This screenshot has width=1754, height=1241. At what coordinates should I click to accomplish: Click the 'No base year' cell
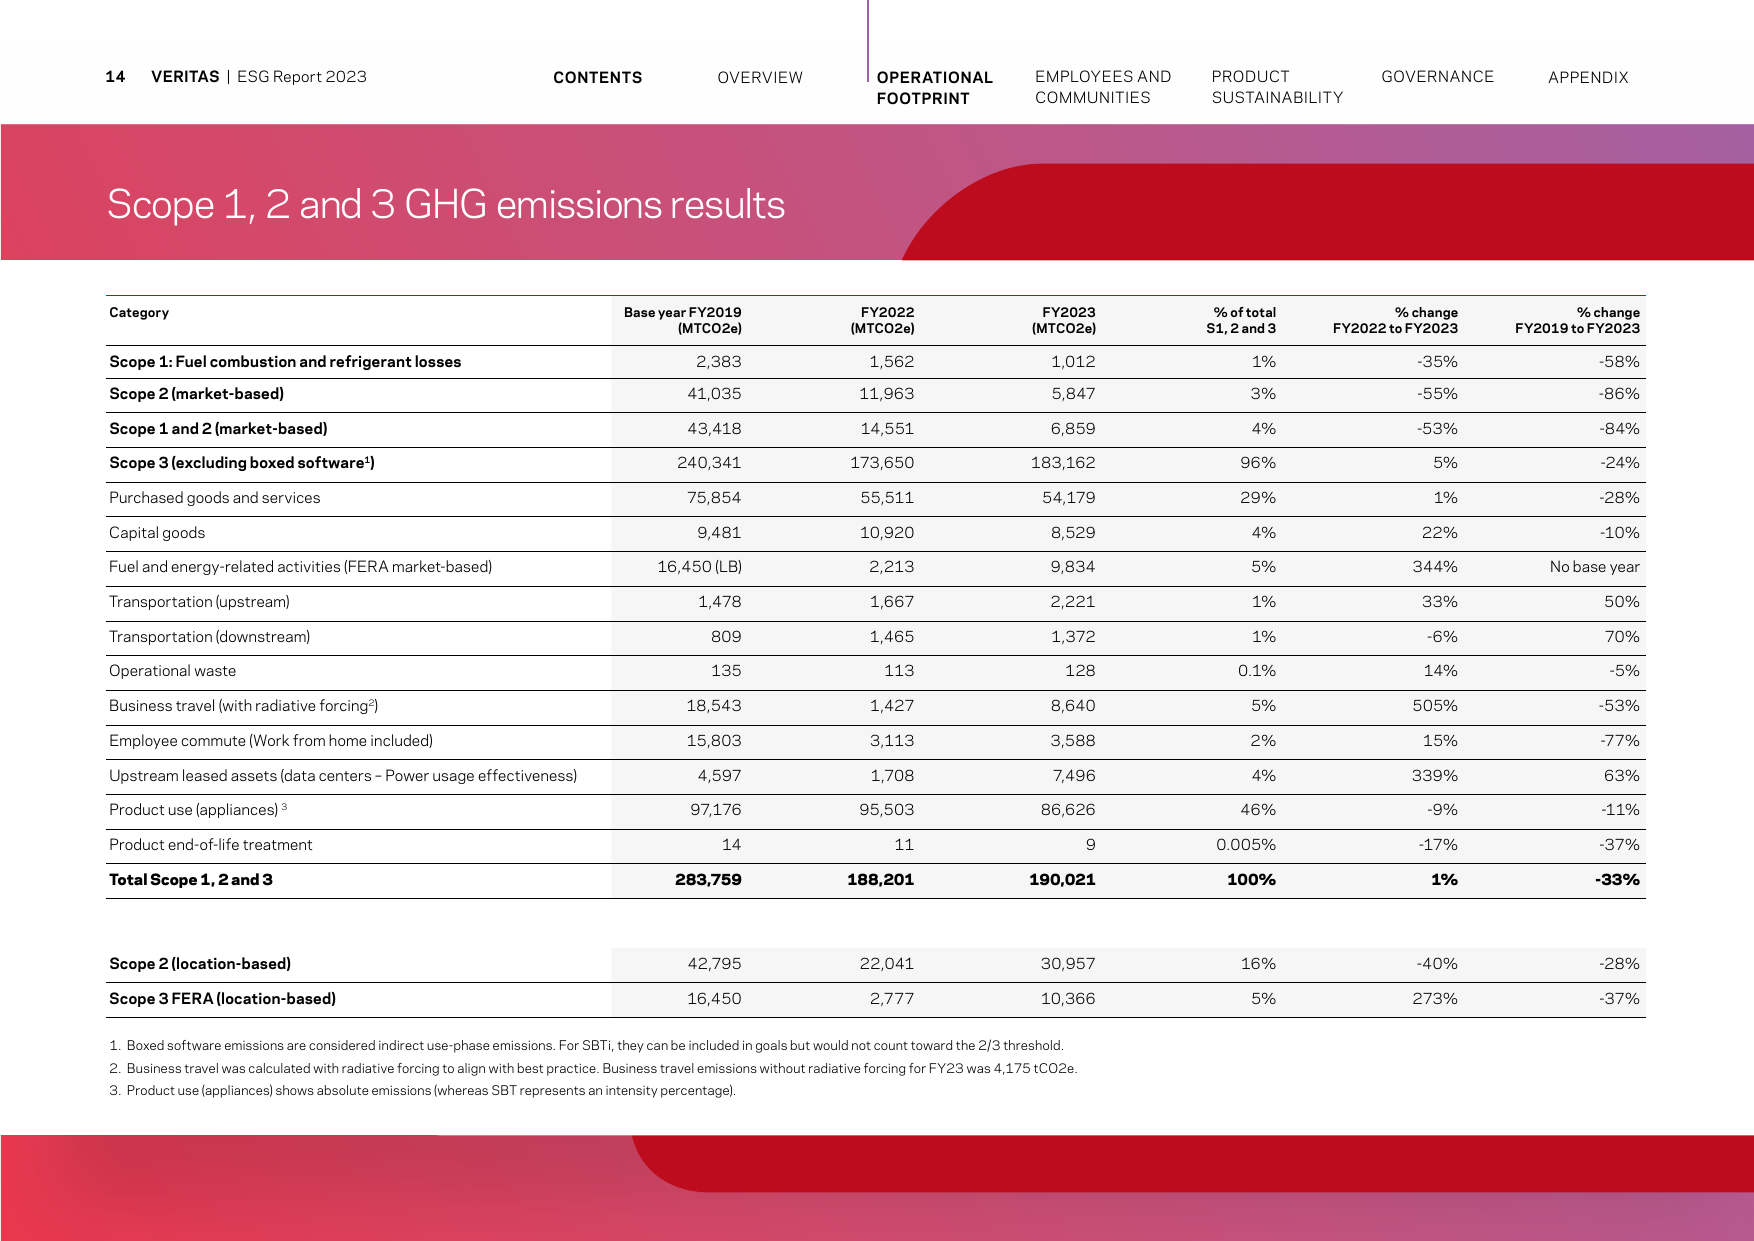click(x=1594, y=567)
